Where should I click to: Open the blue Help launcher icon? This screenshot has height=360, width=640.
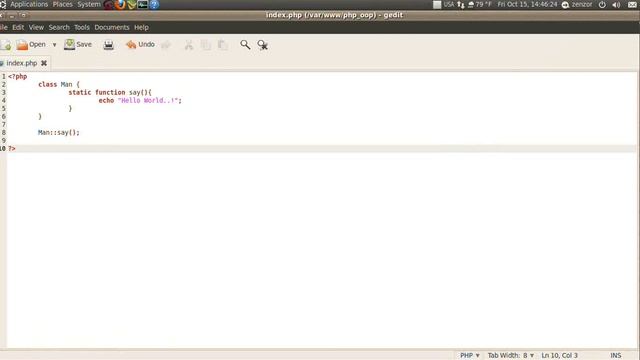point(154,5)
